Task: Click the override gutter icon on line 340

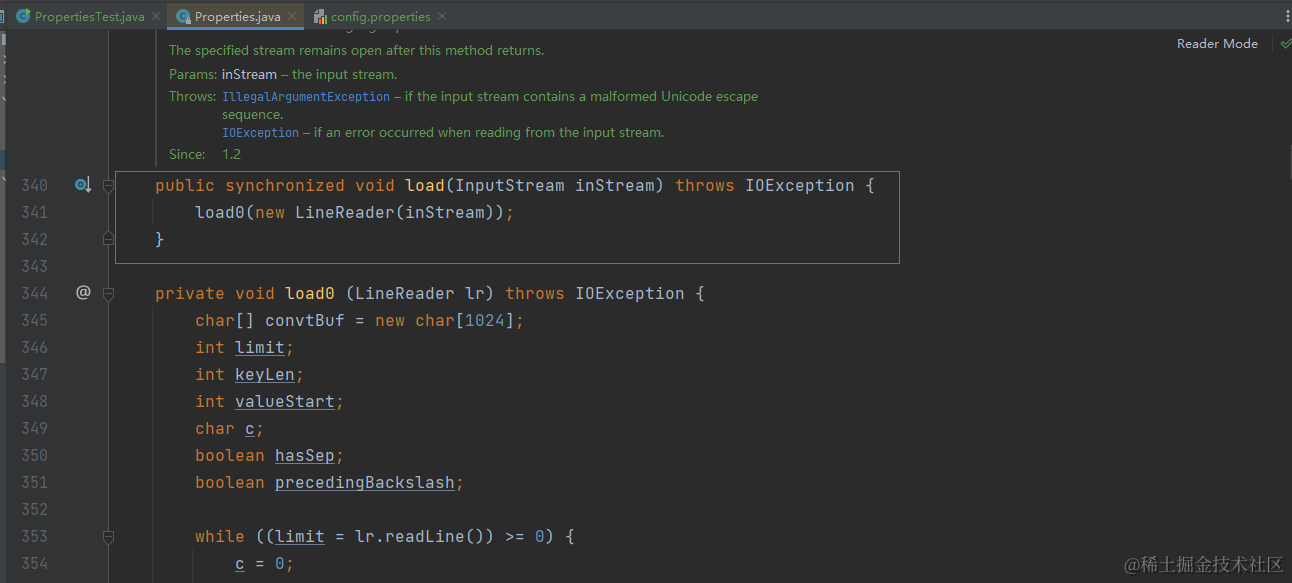Action: point(83,185)
